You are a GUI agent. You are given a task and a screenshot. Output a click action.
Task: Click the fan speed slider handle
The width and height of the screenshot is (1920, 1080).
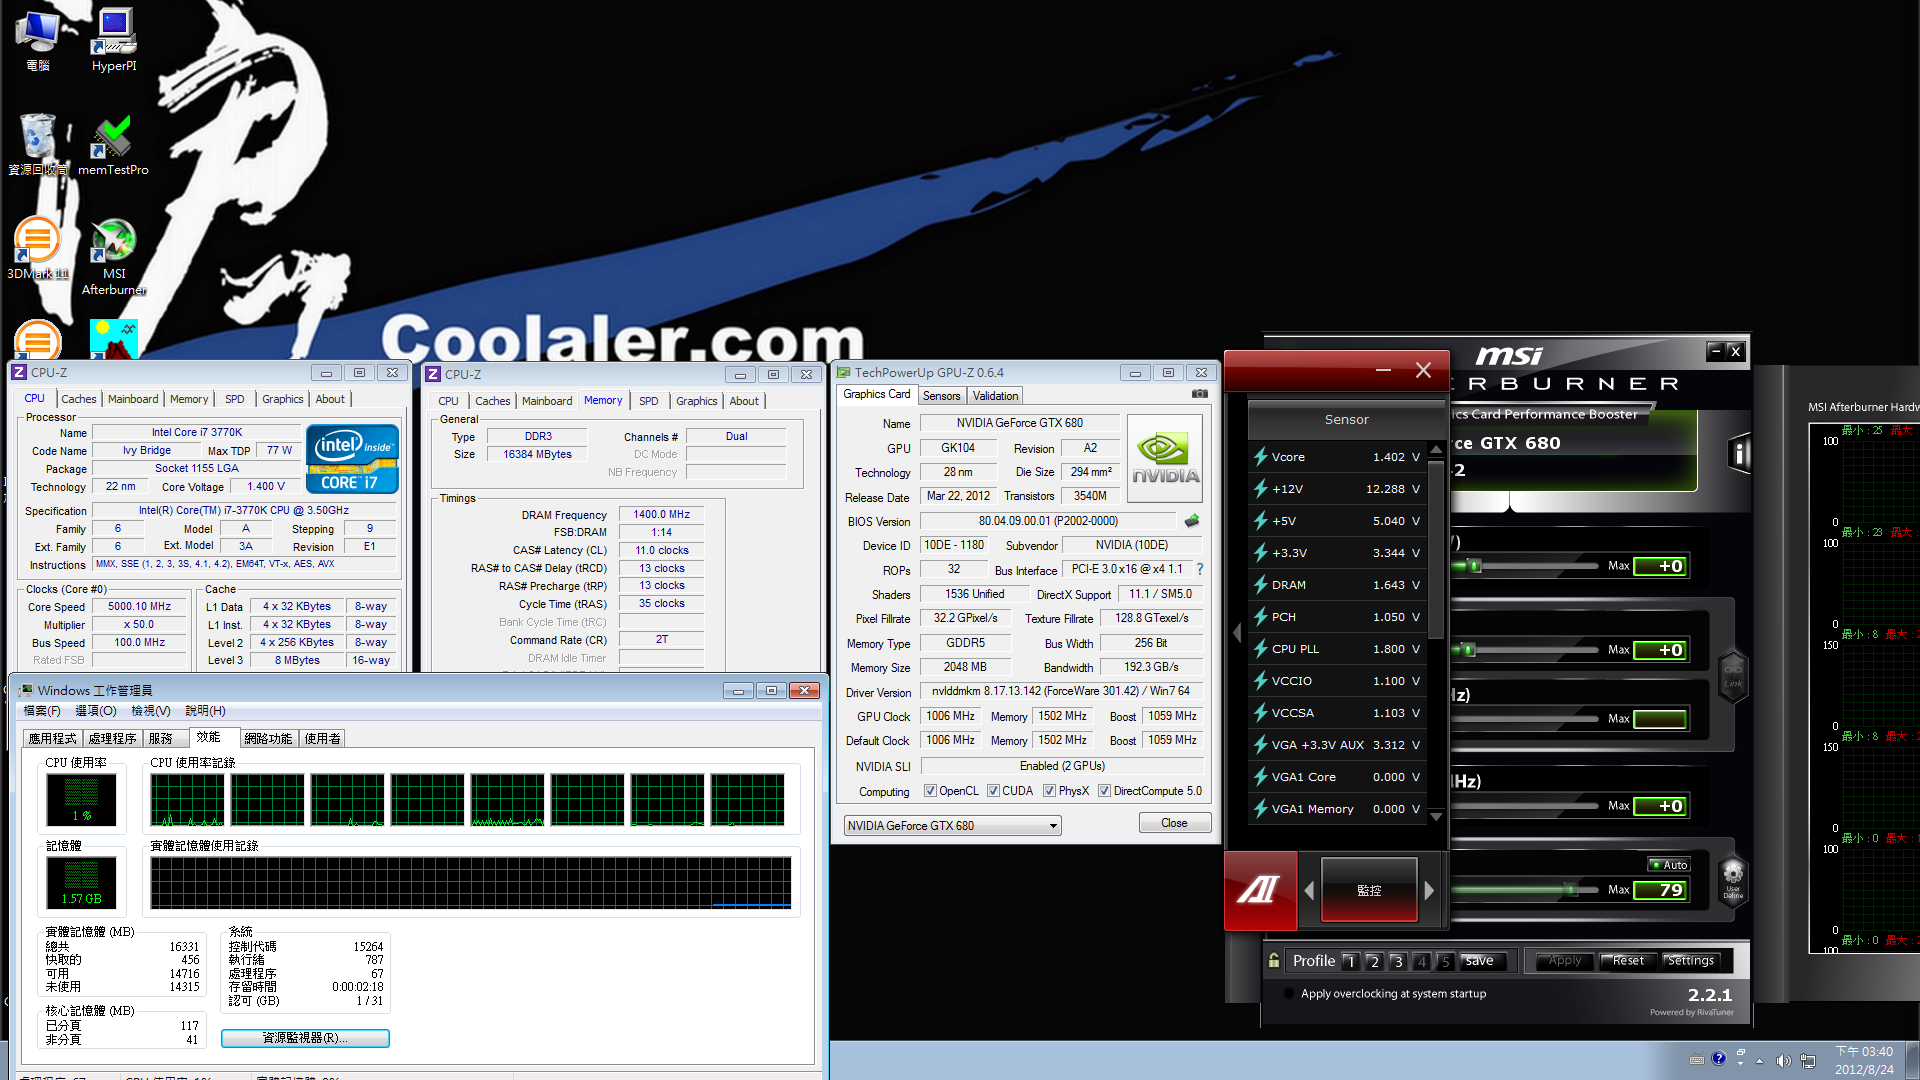1571,890
